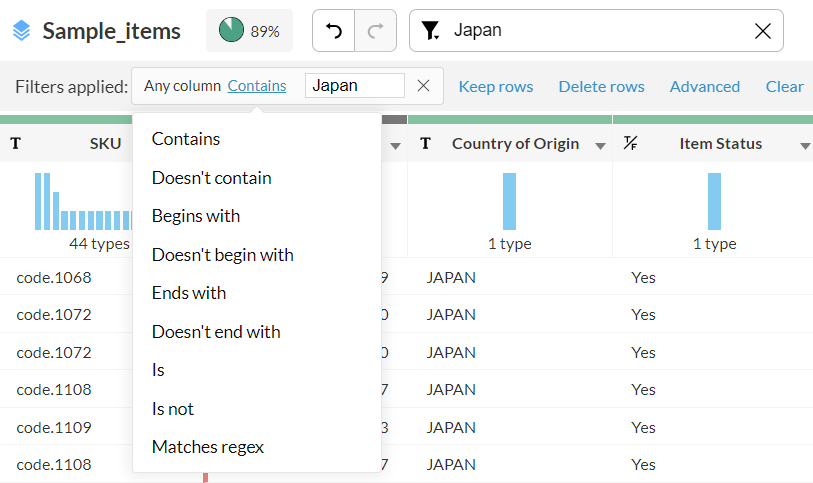
Task: Click the Country of Origin text type icon
Action: coord(425,144)
